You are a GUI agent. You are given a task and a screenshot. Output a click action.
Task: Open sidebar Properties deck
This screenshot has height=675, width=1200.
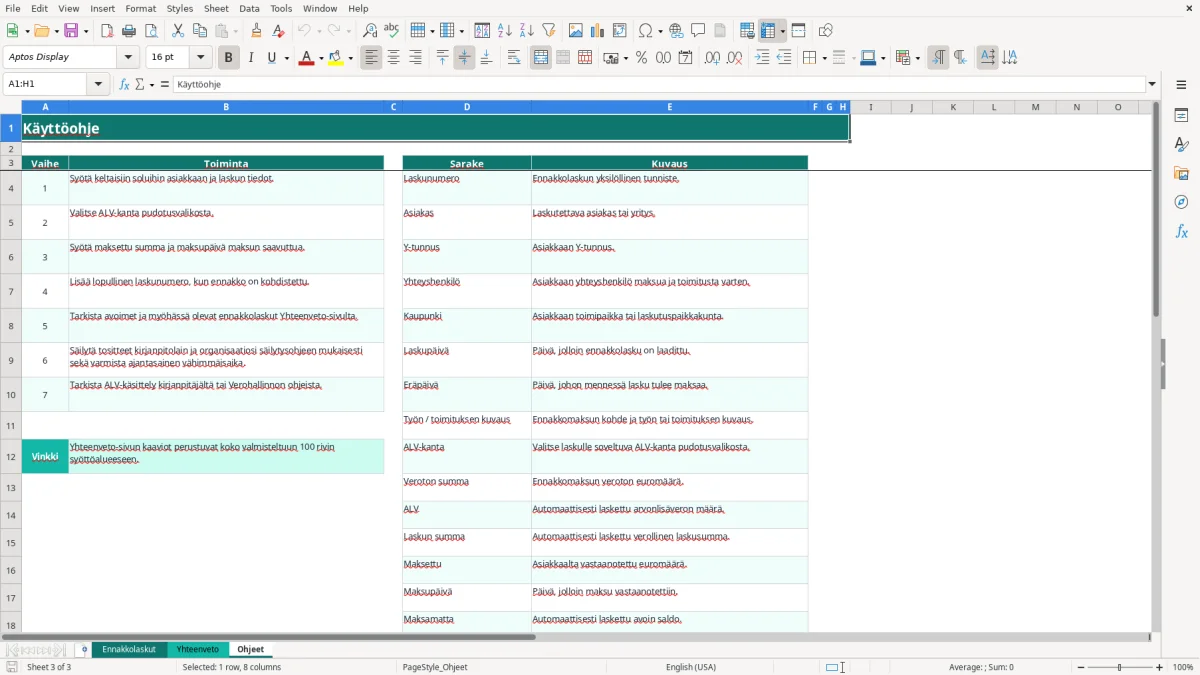tap(1181, 116)
